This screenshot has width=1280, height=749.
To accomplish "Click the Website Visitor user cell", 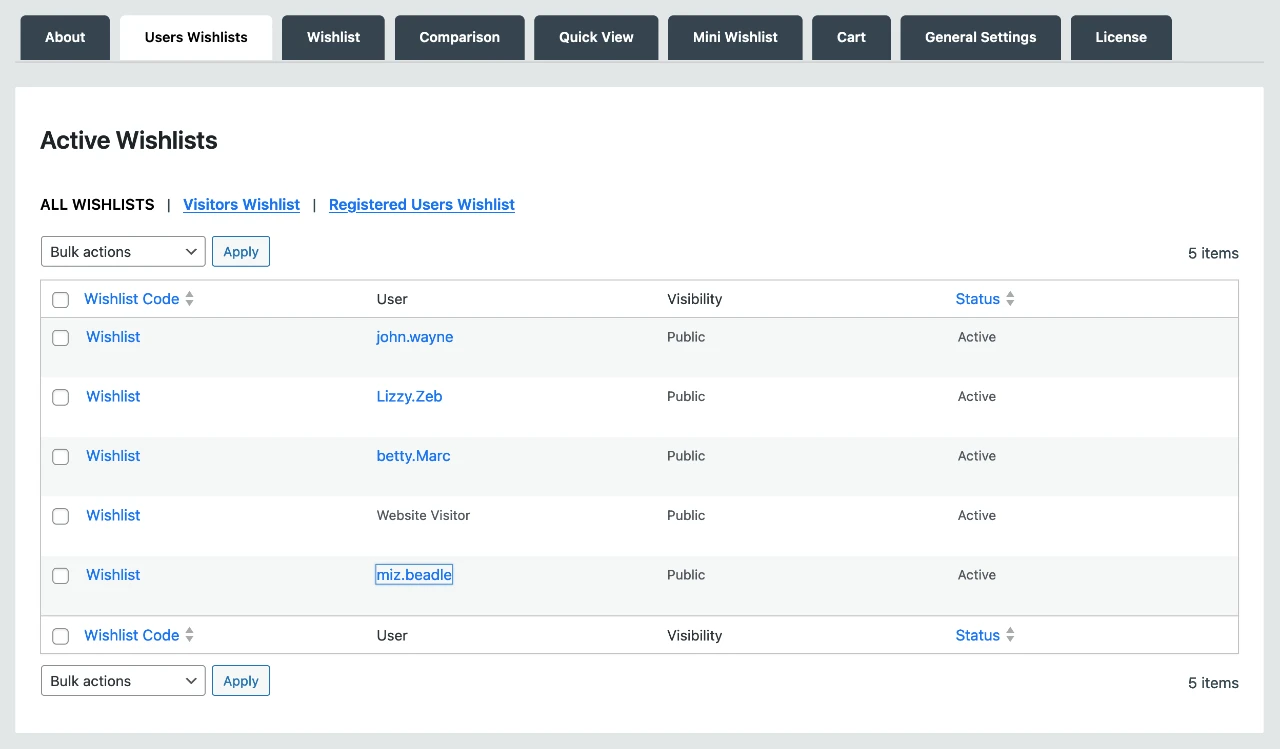I will coord(423,515).
